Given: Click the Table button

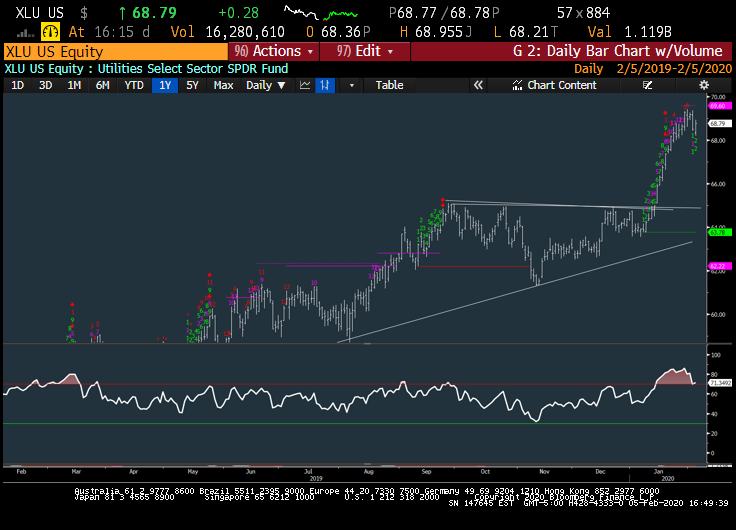Looking at the screenshot, I should [x=389, y=85].
